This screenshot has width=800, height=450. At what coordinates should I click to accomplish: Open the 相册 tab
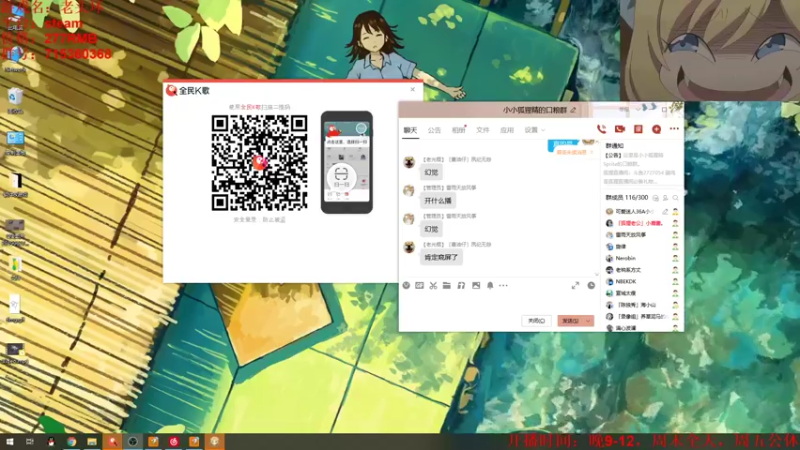(458, 131)
